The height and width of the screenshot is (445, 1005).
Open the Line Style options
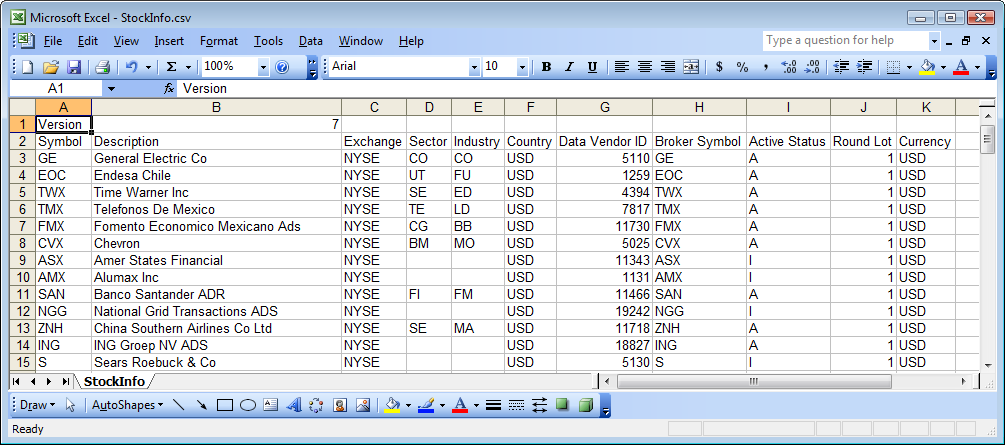tap(493, 405)
